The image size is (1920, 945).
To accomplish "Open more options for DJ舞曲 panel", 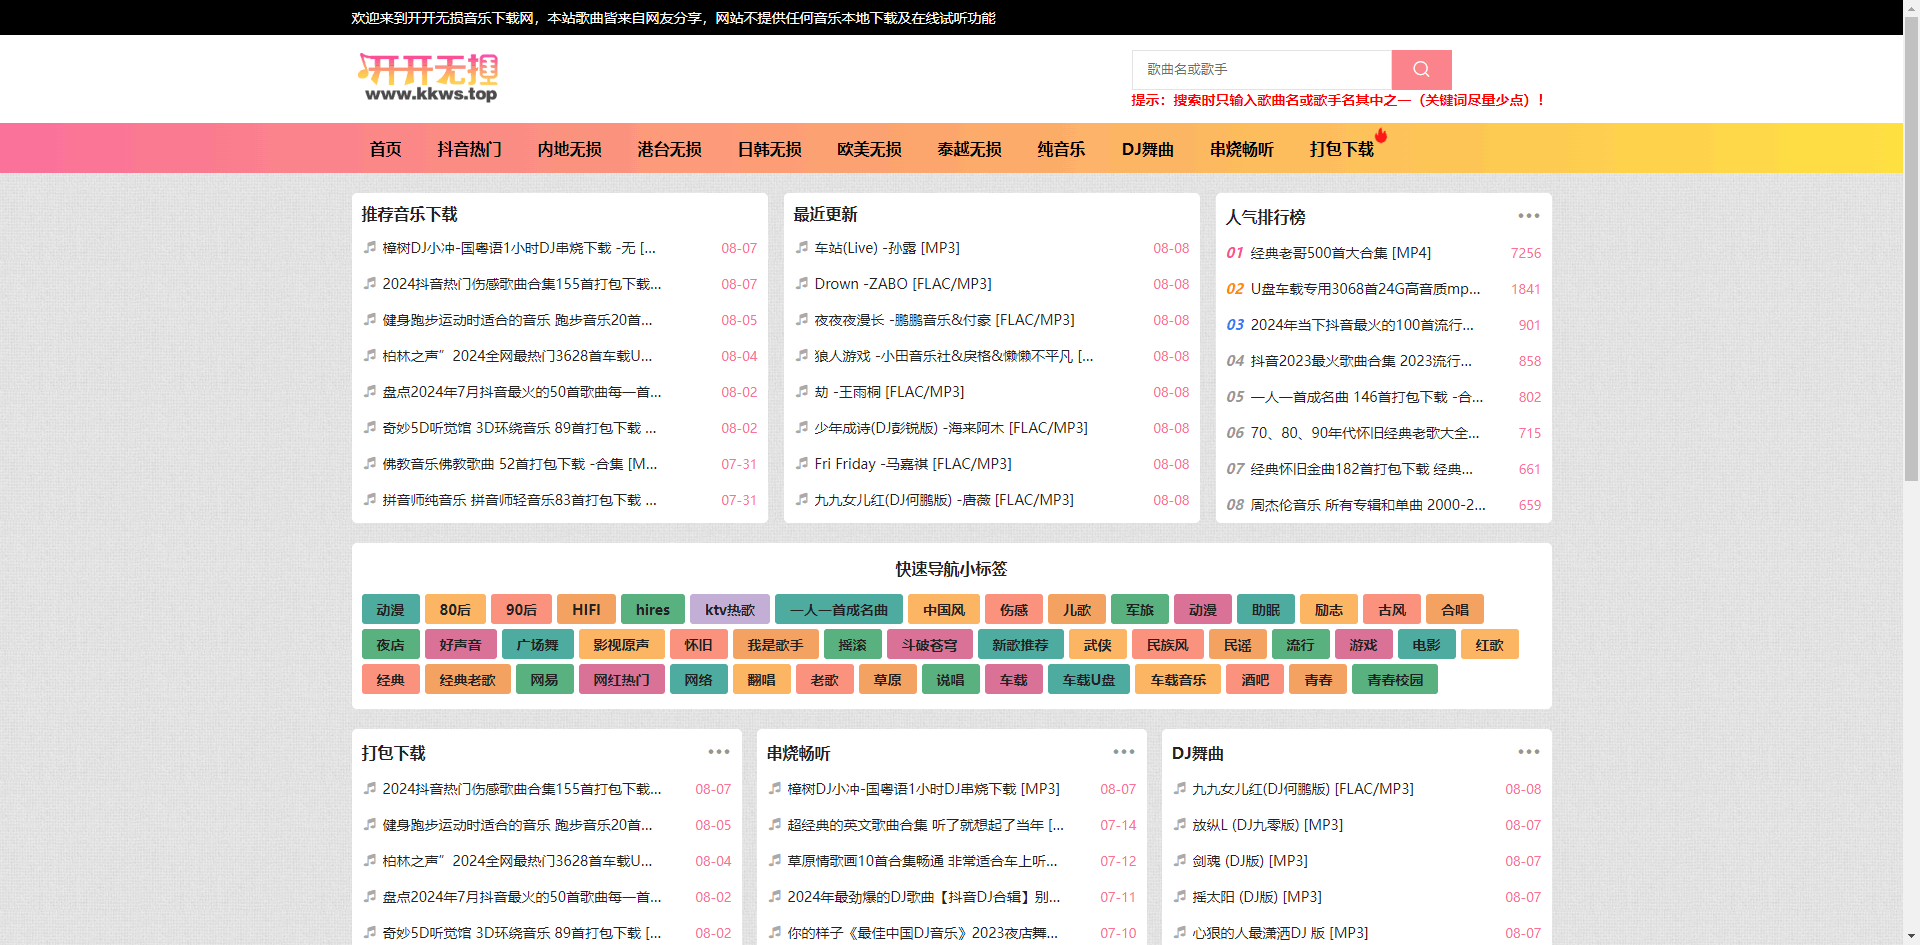I will coord(1528,752).
